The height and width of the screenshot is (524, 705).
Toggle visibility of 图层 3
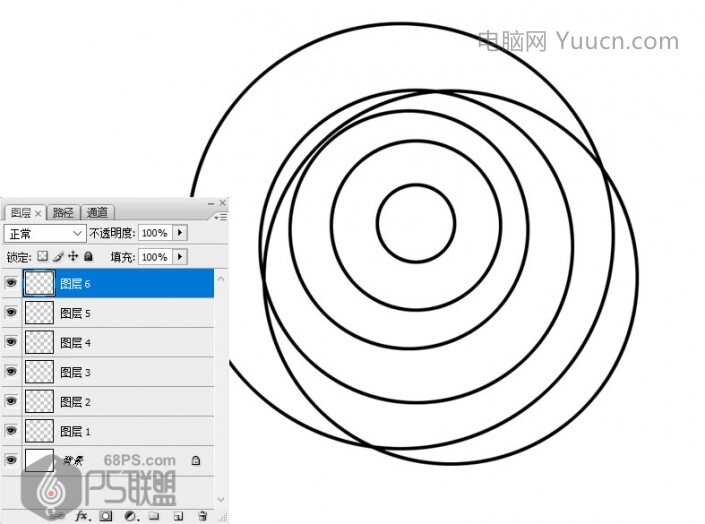tap(11, 372)
